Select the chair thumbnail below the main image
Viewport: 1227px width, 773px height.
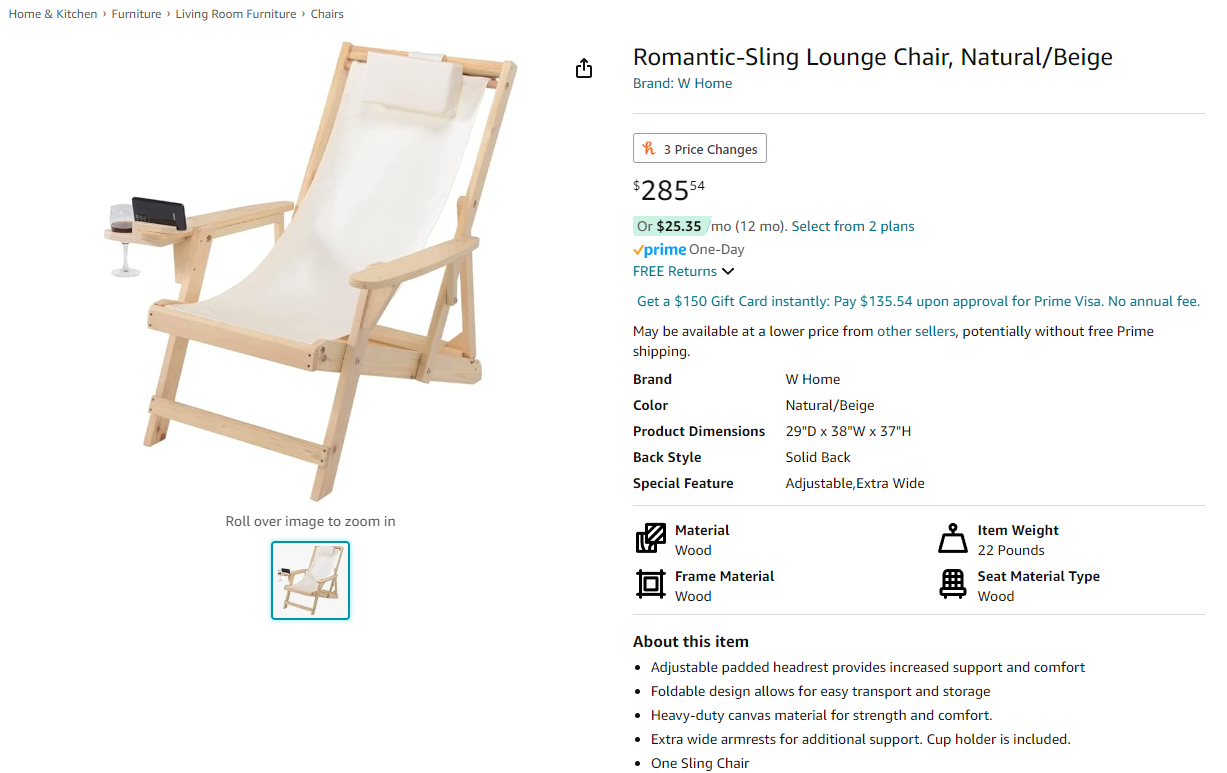coord(310,580)
